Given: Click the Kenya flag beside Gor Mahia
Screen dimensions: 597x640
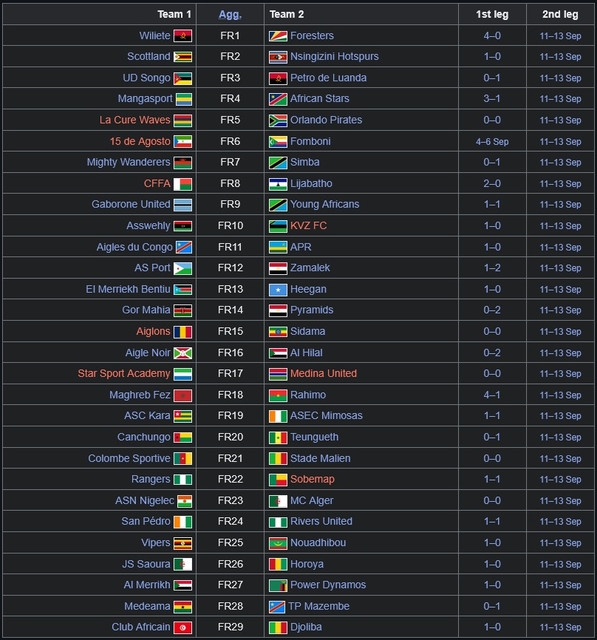Looking at the screenshot, I should [182, 310].
